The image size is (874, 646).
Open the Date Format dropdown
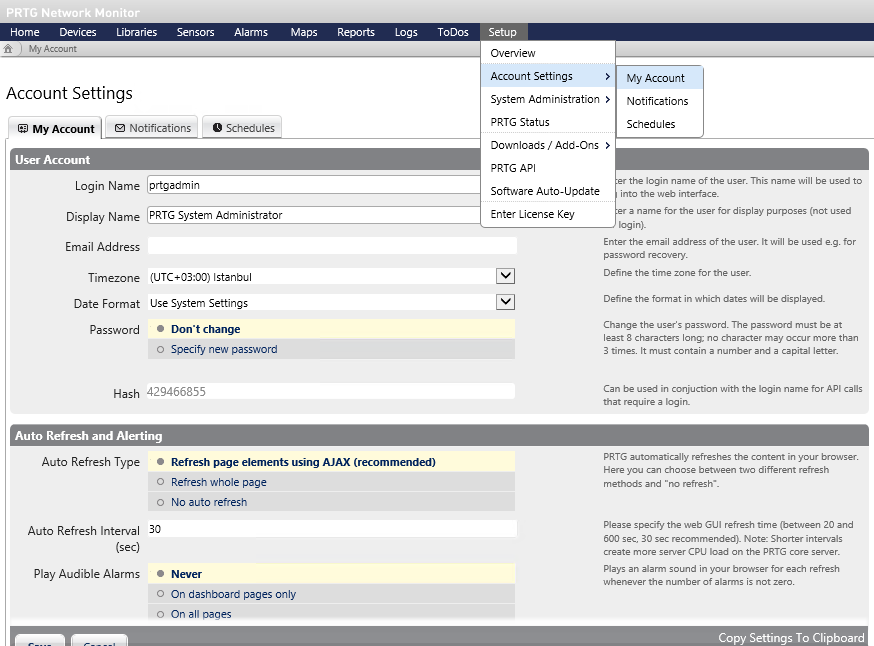point(506,302)
